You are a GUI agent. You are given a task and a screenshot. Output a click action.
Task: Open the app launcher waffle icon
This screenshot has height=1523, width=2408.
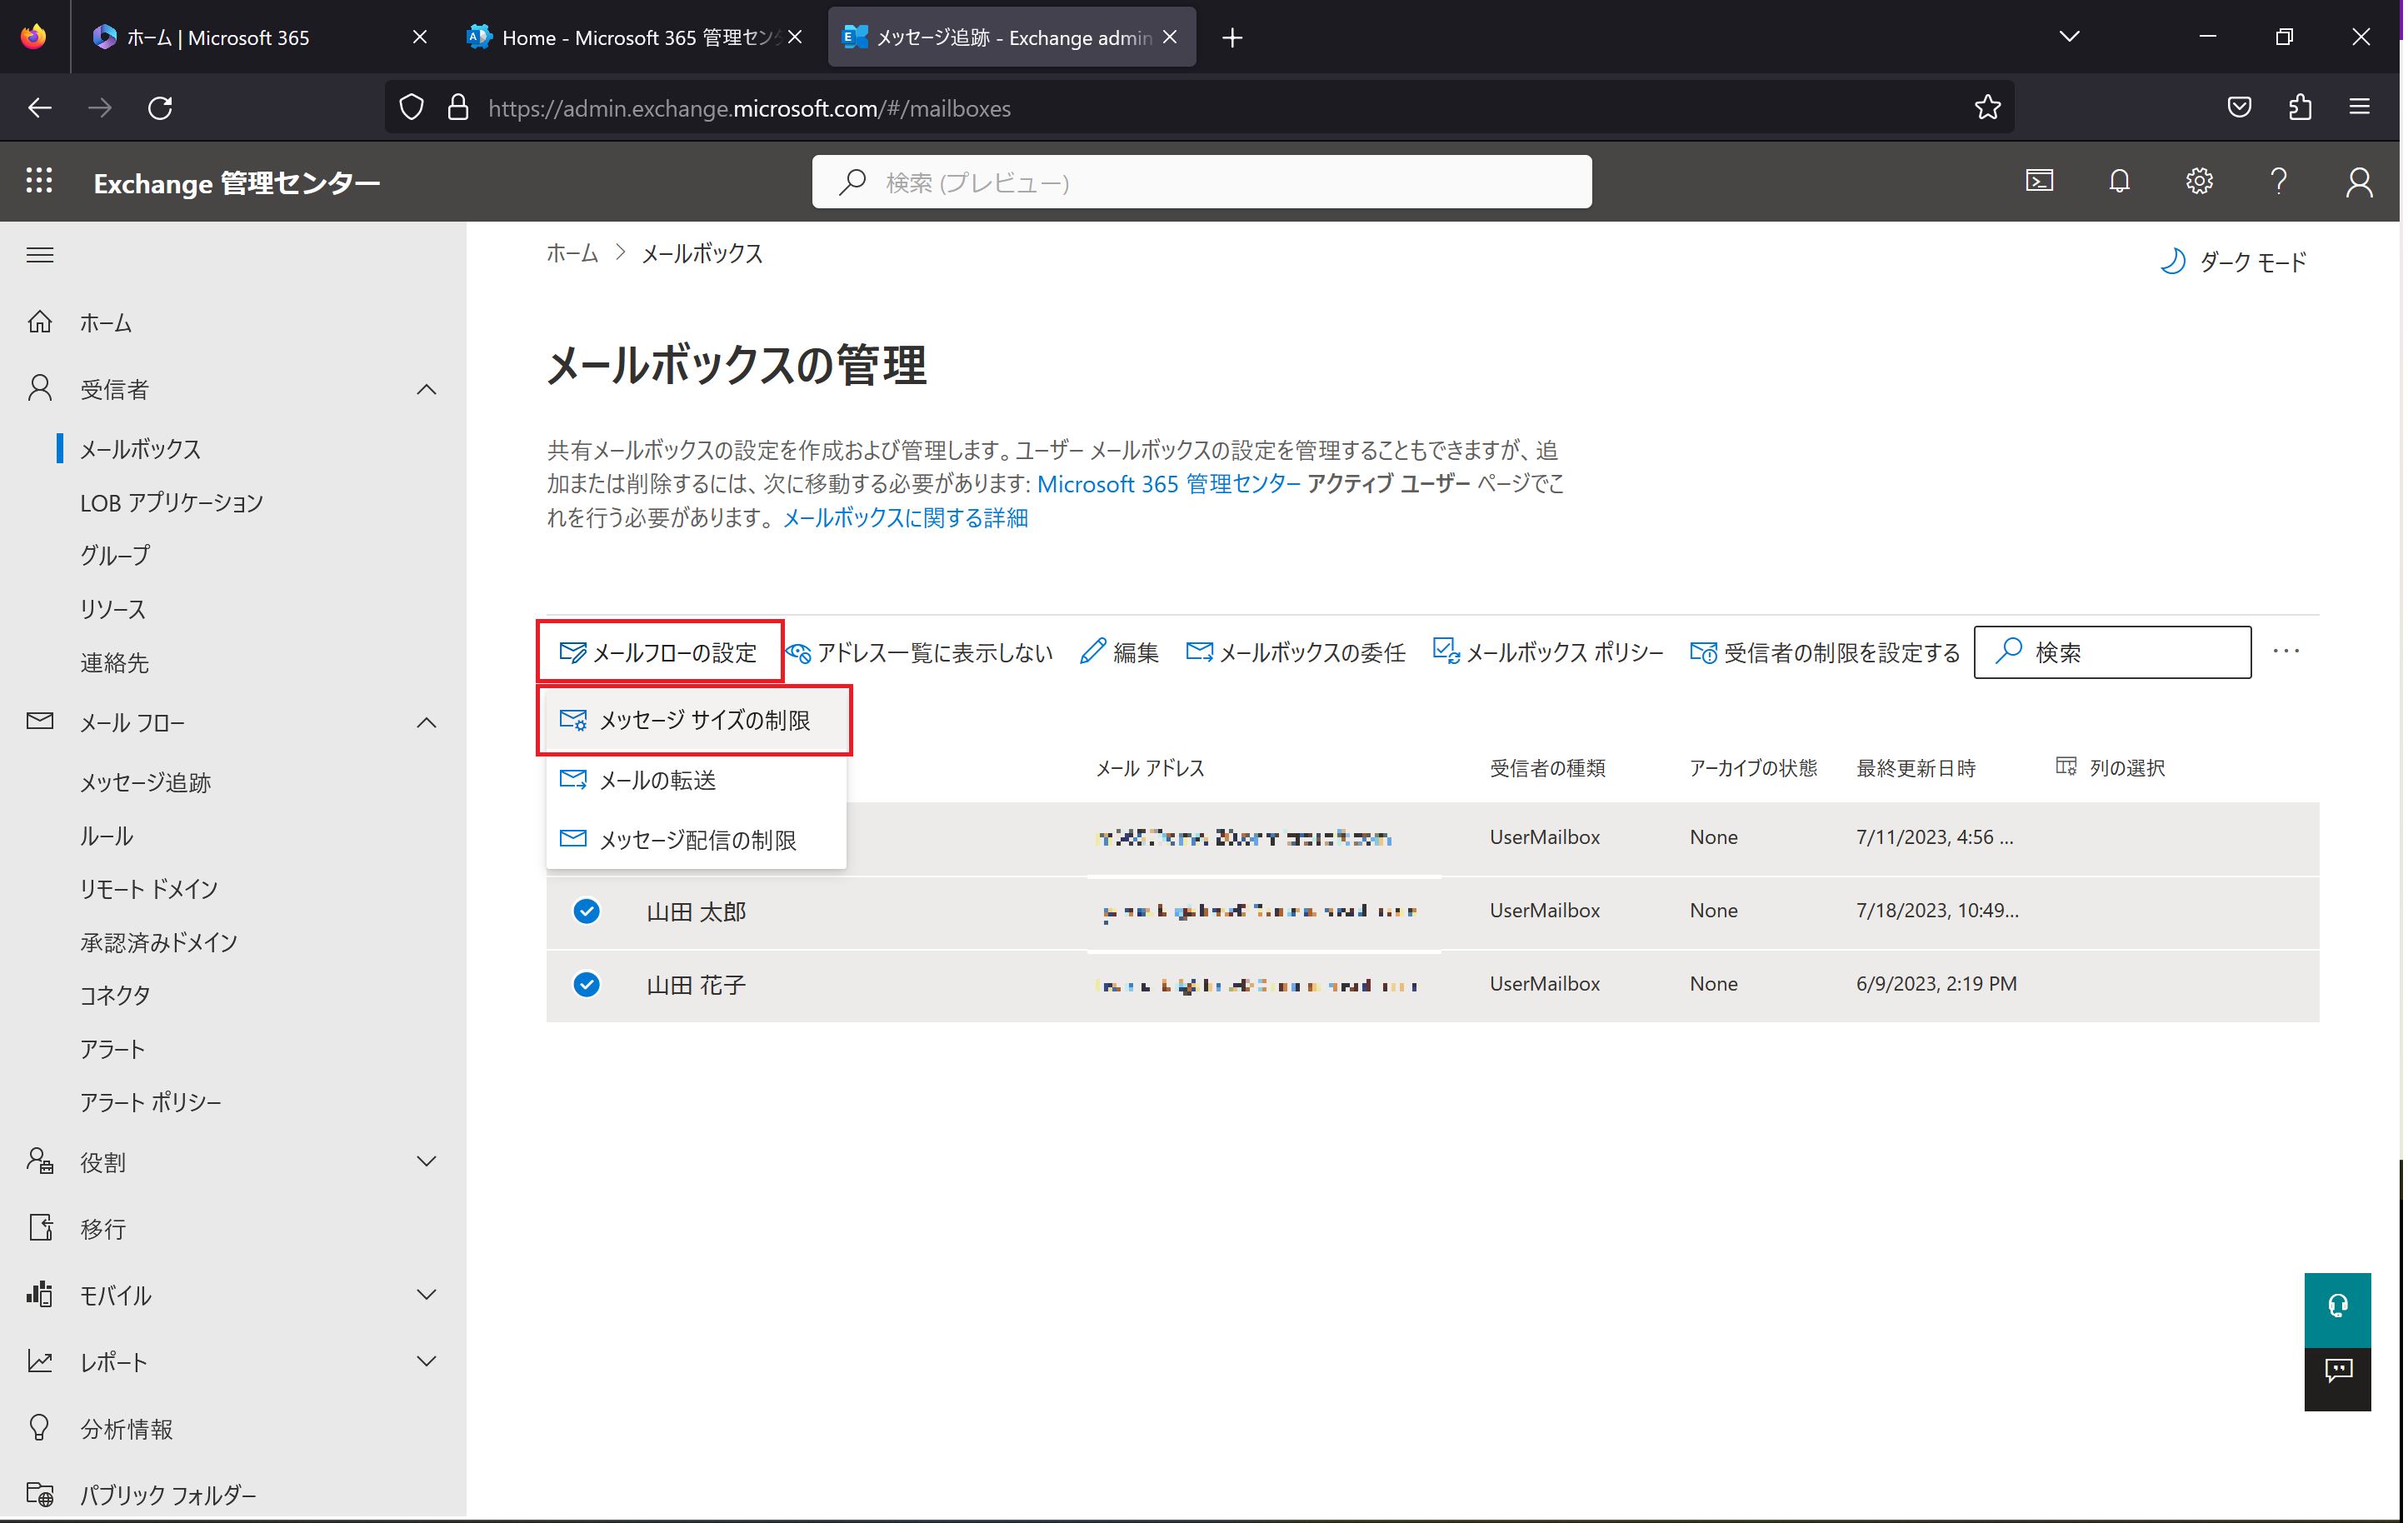39,181
